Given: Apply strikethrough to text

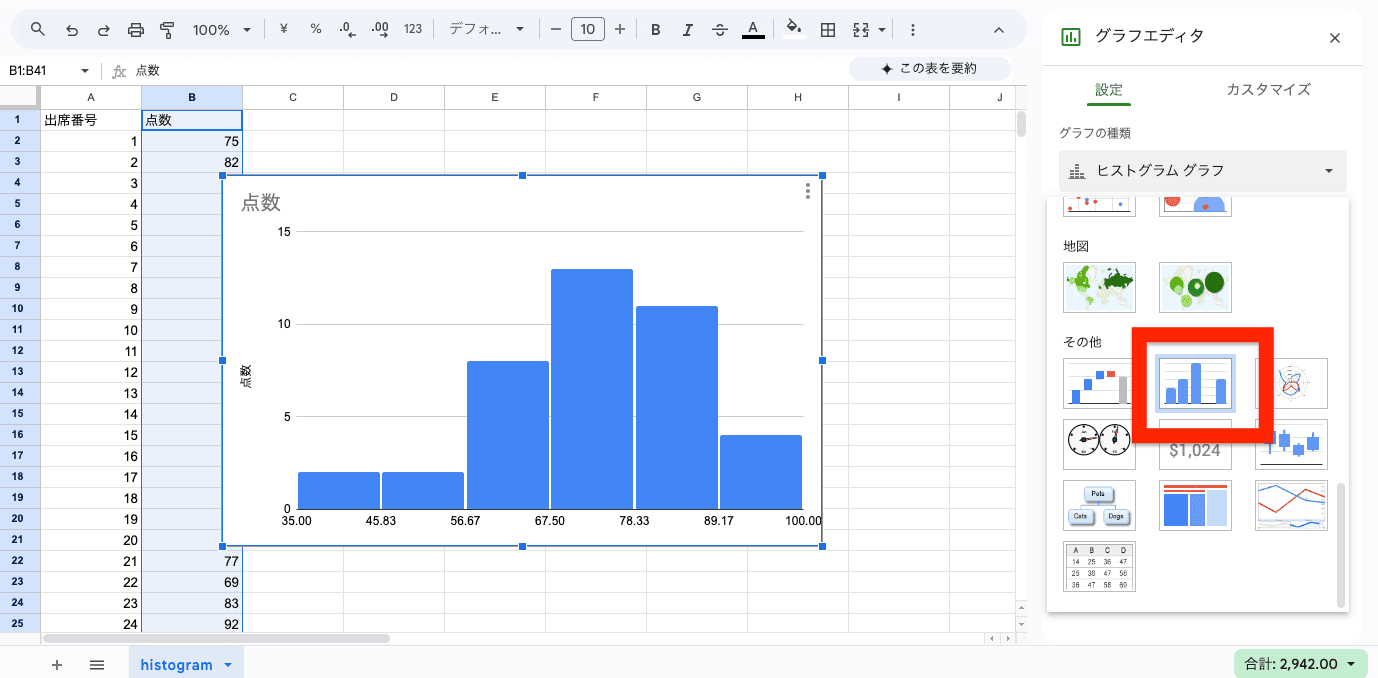Looking at the screenshot, I should (x=719, y=30).
